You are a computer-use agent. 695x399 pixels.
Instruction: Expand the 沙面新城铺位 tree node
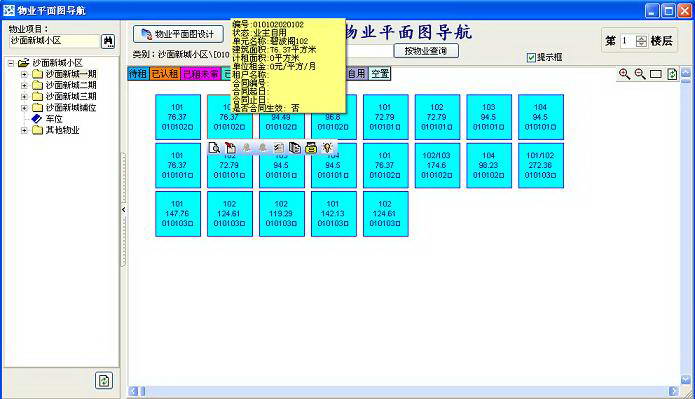[x=24, y=108]
